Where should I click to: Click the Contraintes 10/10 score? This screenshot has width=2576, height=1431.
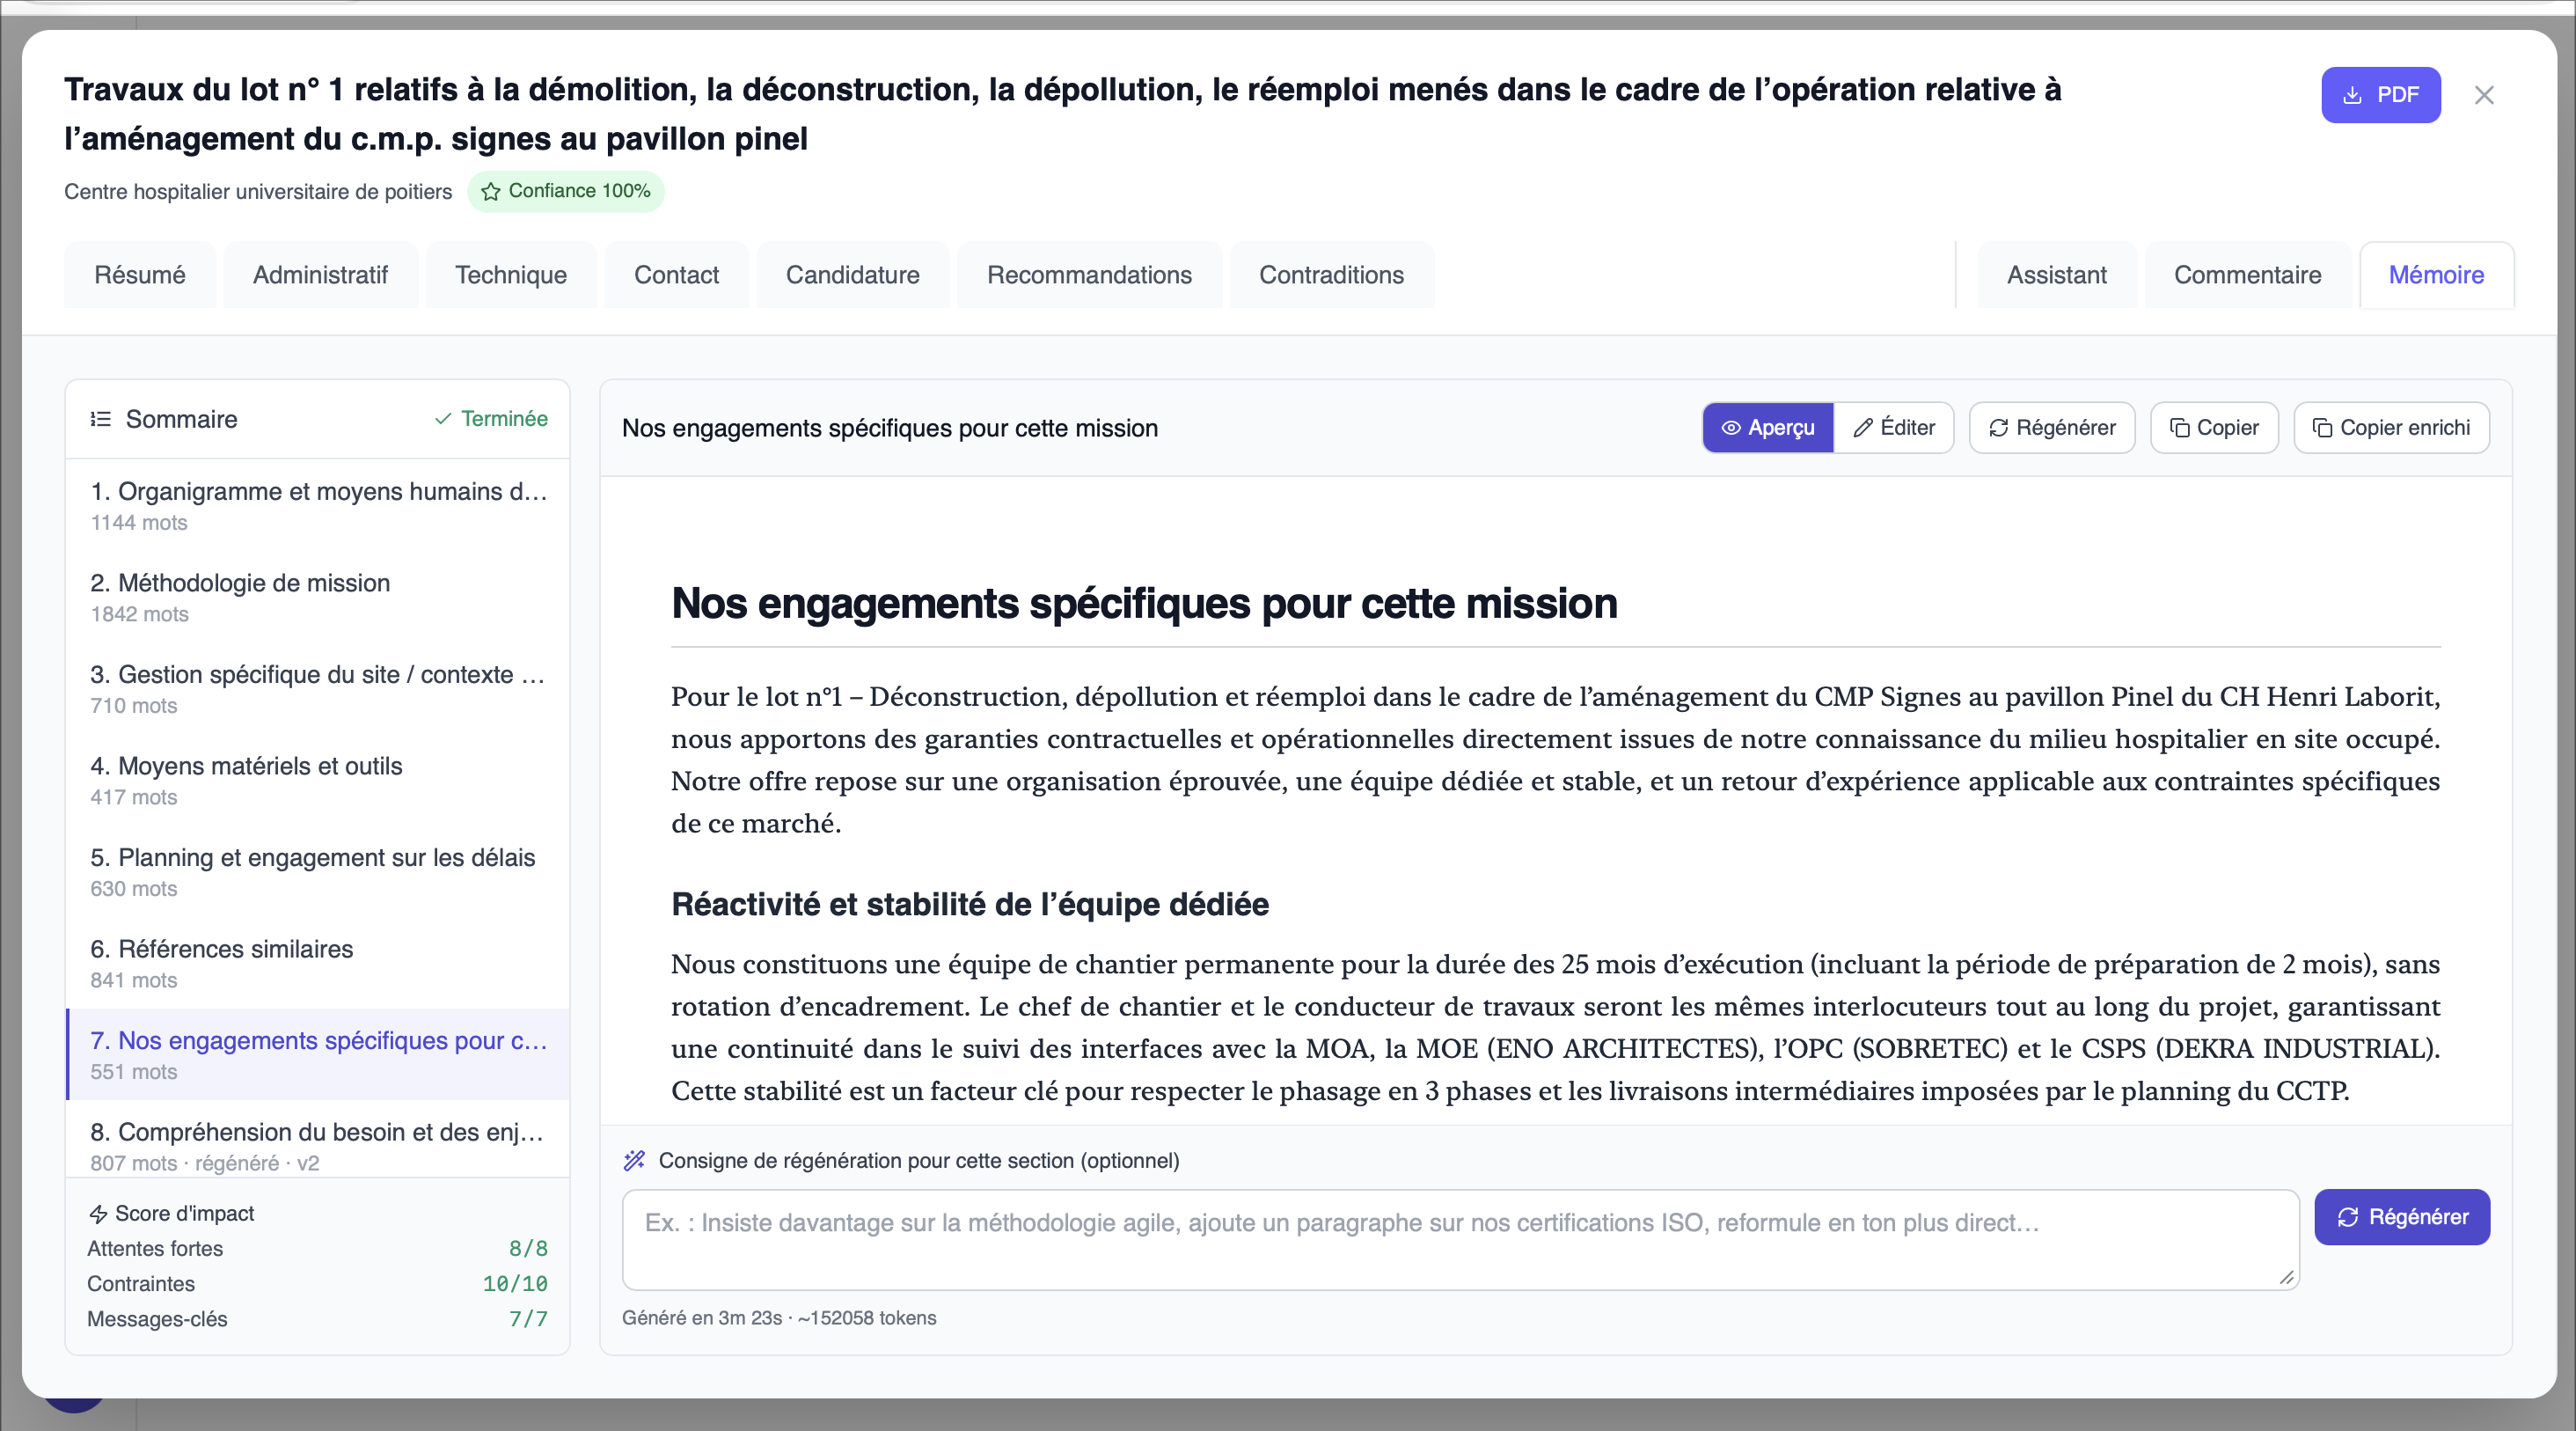point(515,1284)
